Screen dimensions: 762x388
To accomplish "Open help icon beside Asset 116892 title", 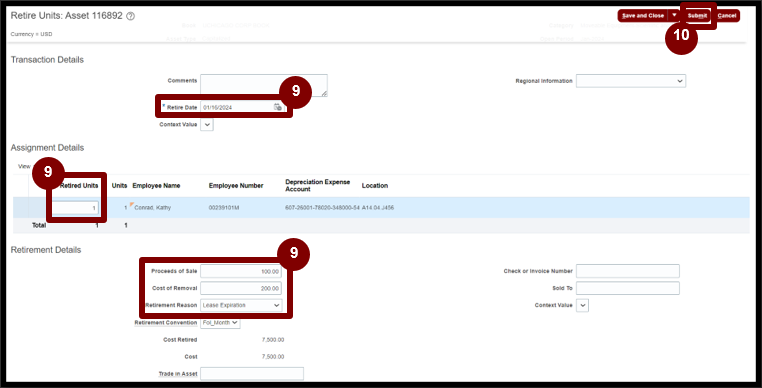I will pos(130,16).
